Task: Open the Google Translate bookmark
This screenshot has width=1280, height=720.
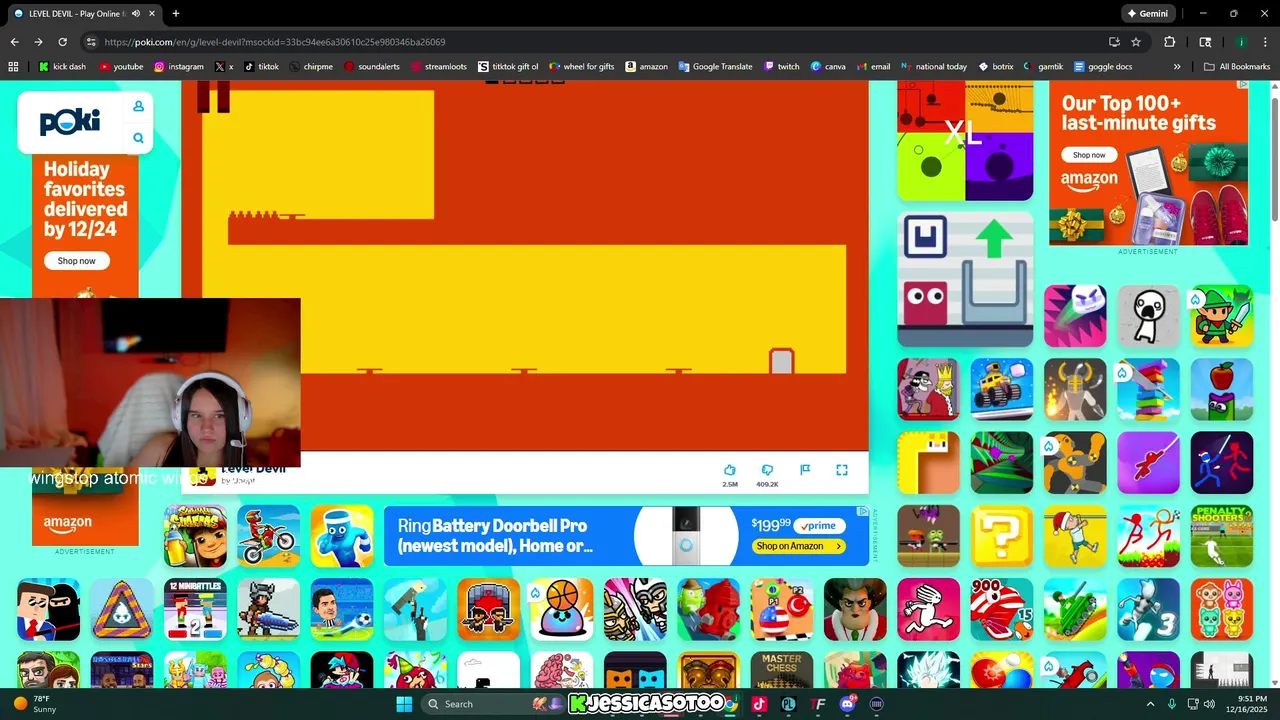Action: click(715, 67)
